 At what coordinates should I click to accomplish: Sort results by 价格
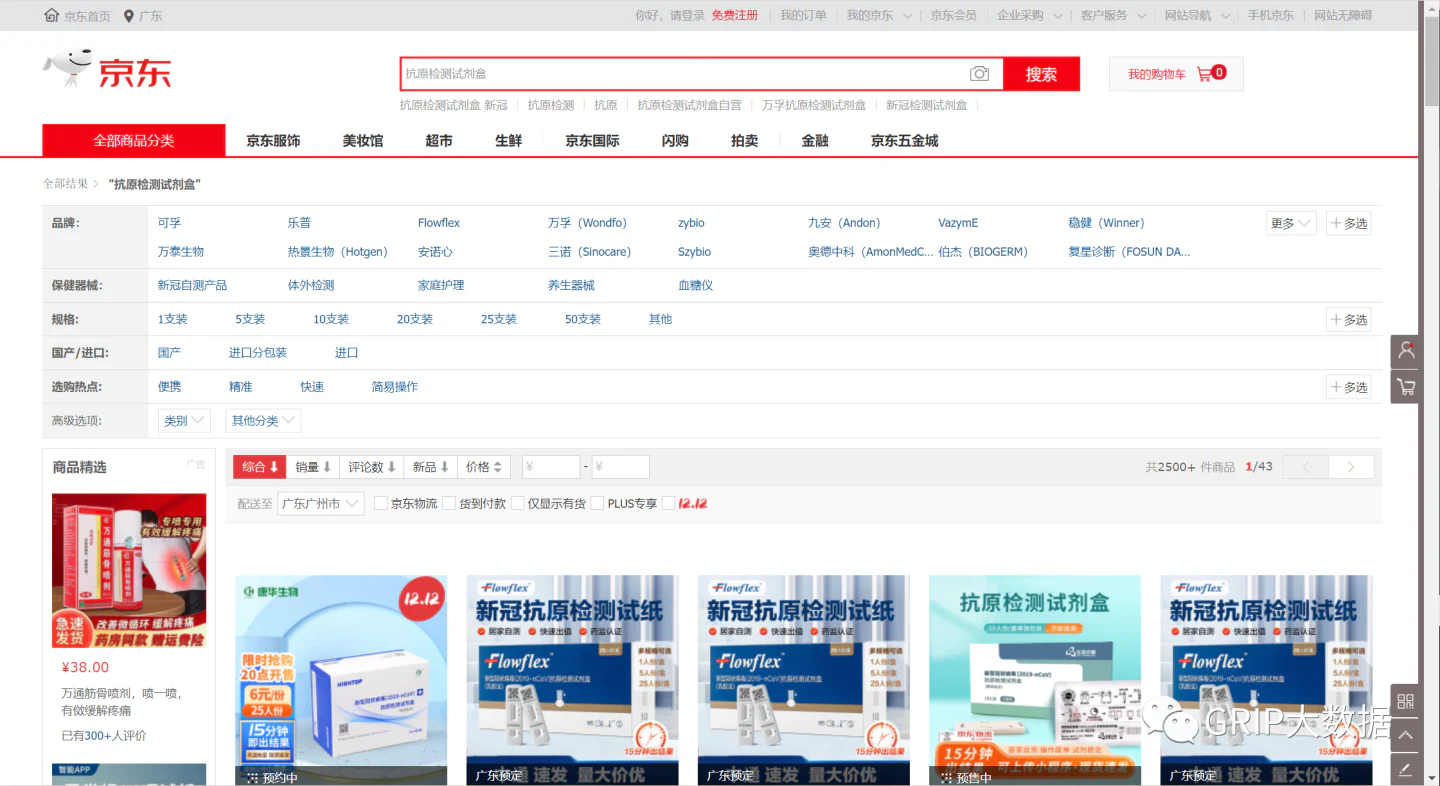click(x=485, y=467)
